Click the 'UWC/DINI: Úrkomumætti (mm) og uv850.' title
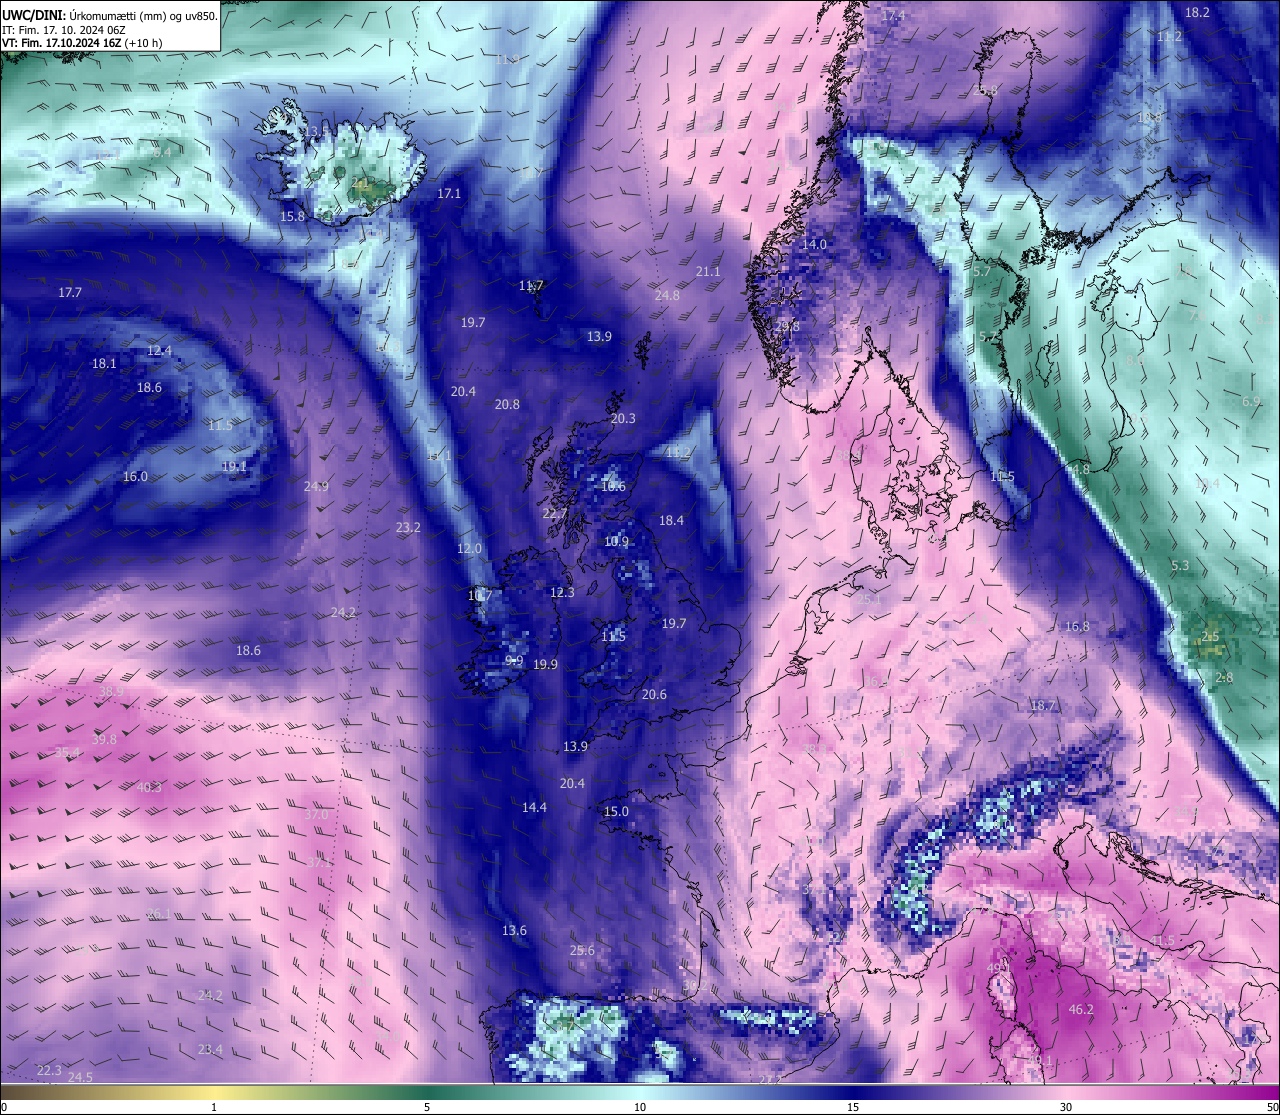The height and width of the screenshot is (1115, 1280). (x=110, y=15)
